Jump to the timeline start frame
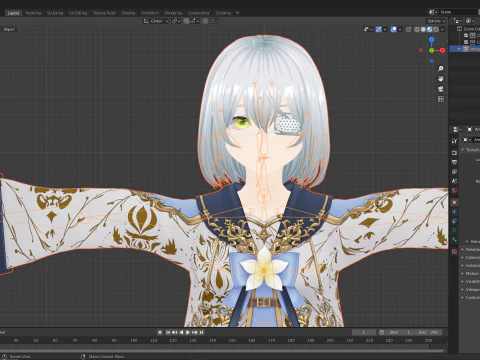 (168, 332)
